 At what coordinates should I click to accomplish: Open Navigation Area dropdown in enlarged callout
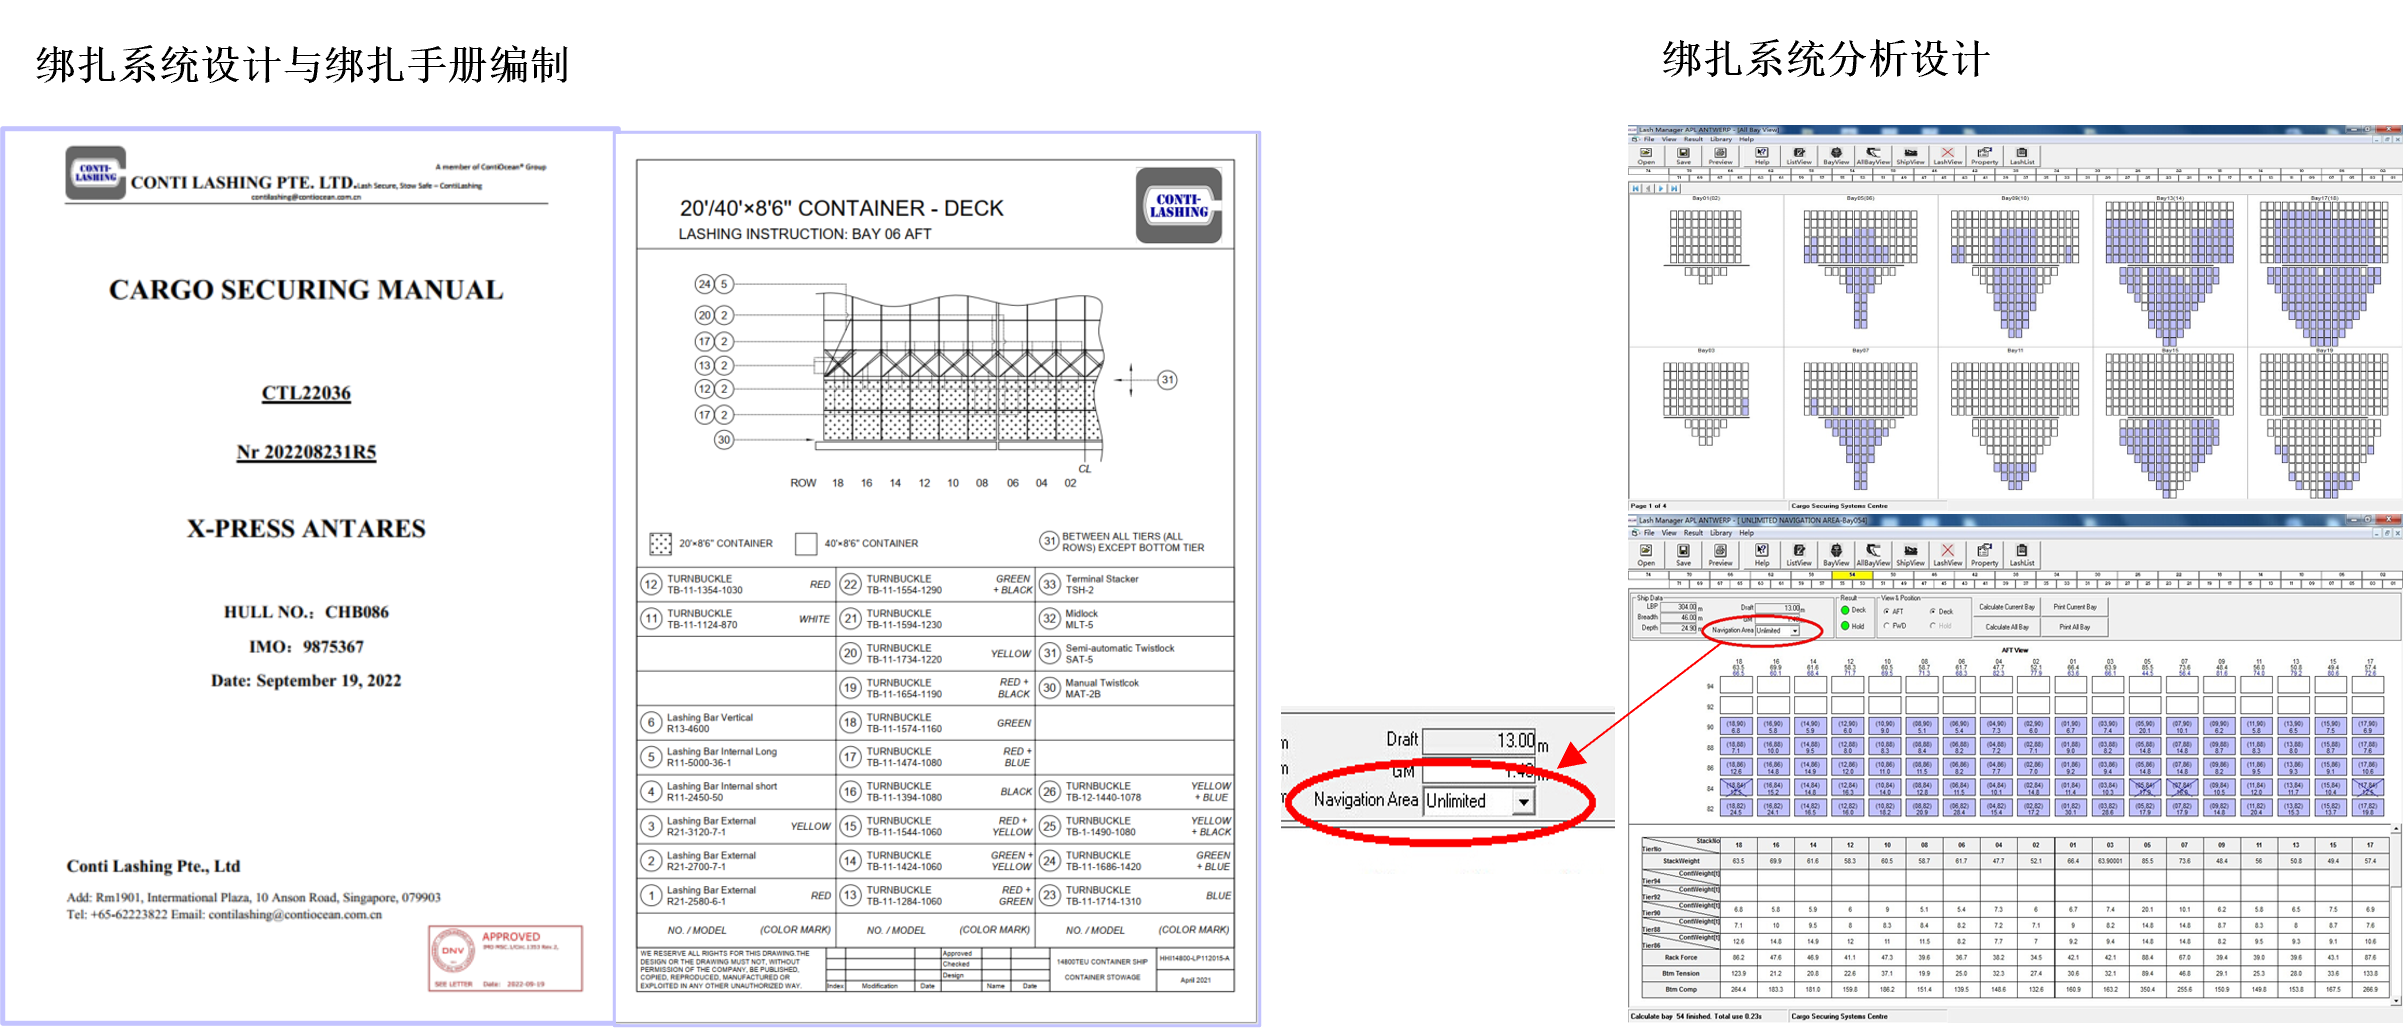click(1523, 802)
